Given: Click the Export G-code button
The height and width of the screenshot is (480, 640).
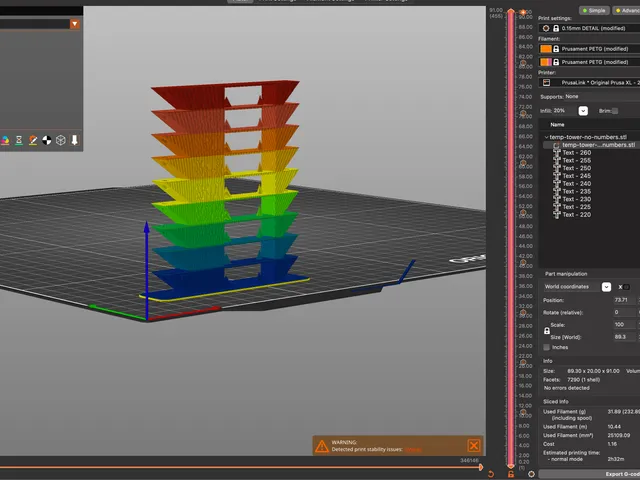Looking at the screenshot, I should (589, 474).
